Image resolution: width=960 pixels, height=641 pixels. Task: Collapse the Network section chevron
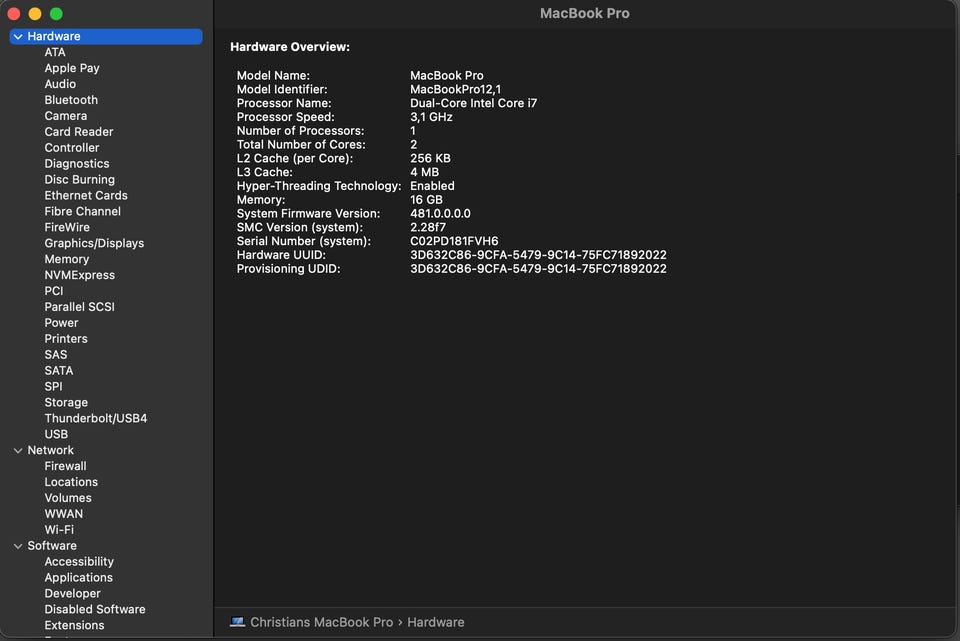[18, 451]
